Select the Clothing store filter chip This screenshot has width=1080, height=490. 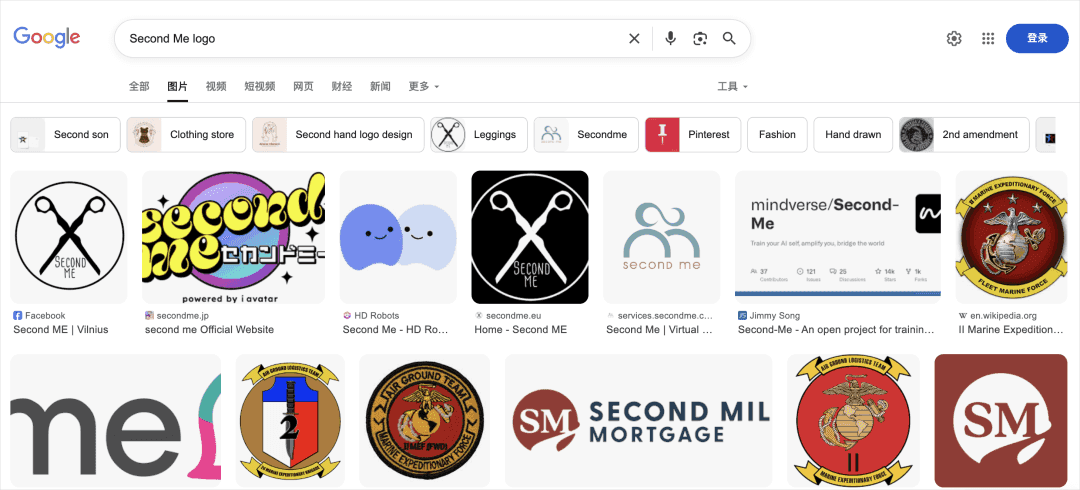coord(186,135)
